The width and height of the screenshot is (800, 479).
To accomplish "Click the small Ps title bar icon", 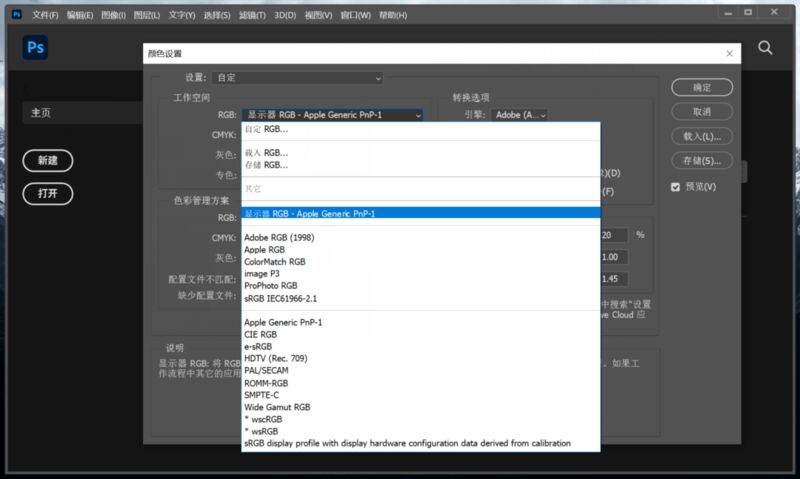I will (17, 14).
